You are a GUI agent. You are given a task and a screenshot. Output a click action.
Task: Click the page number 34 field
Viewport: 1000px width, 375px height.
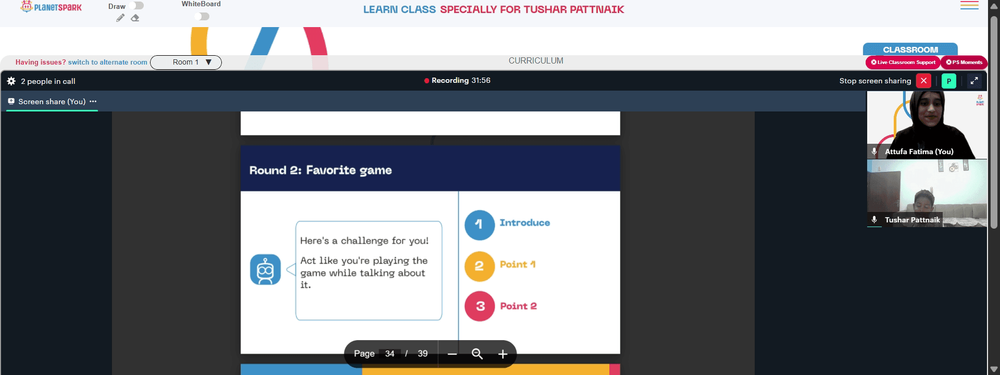390,353
